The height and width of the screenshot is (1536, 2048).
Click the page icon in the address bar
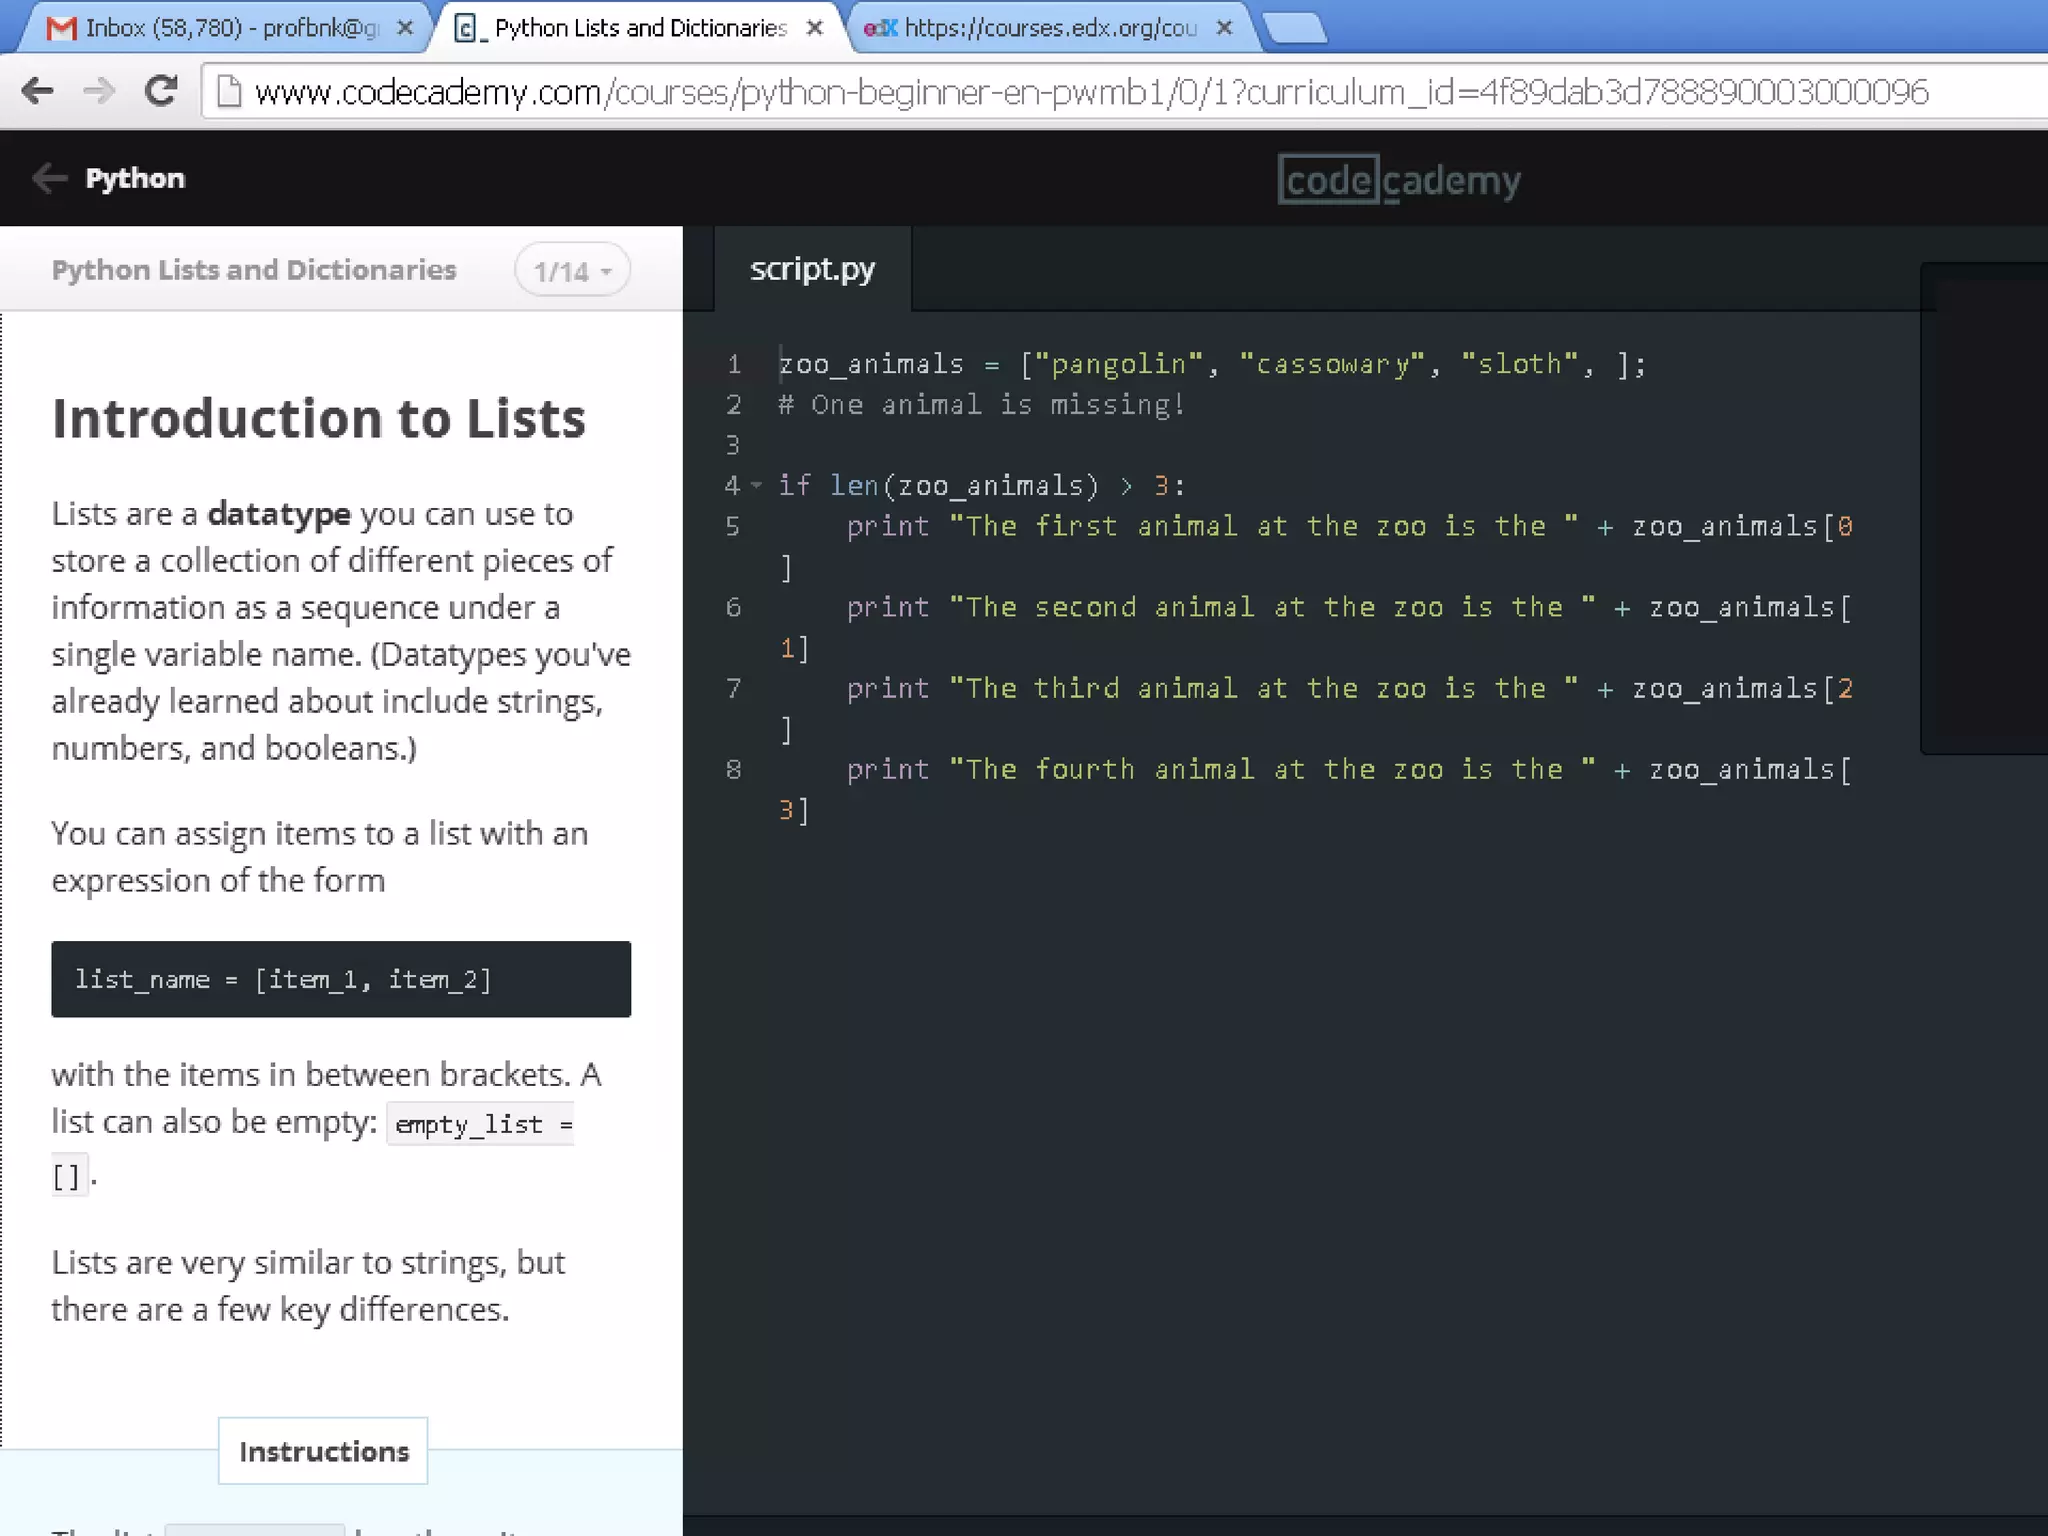pos(229,91)
